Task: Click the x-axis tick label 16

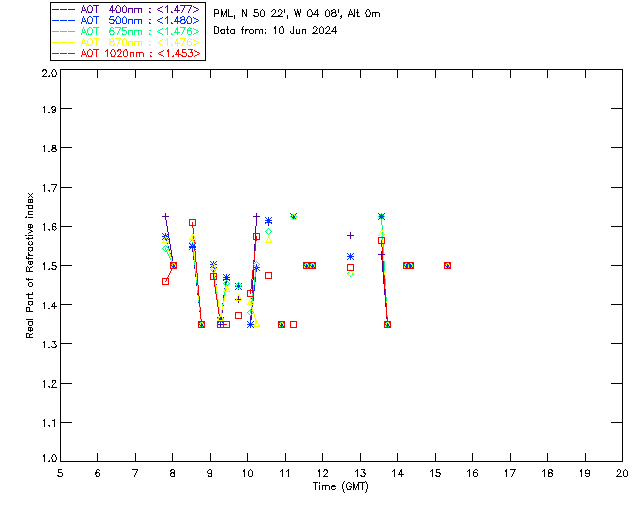Action: (473, 473)
